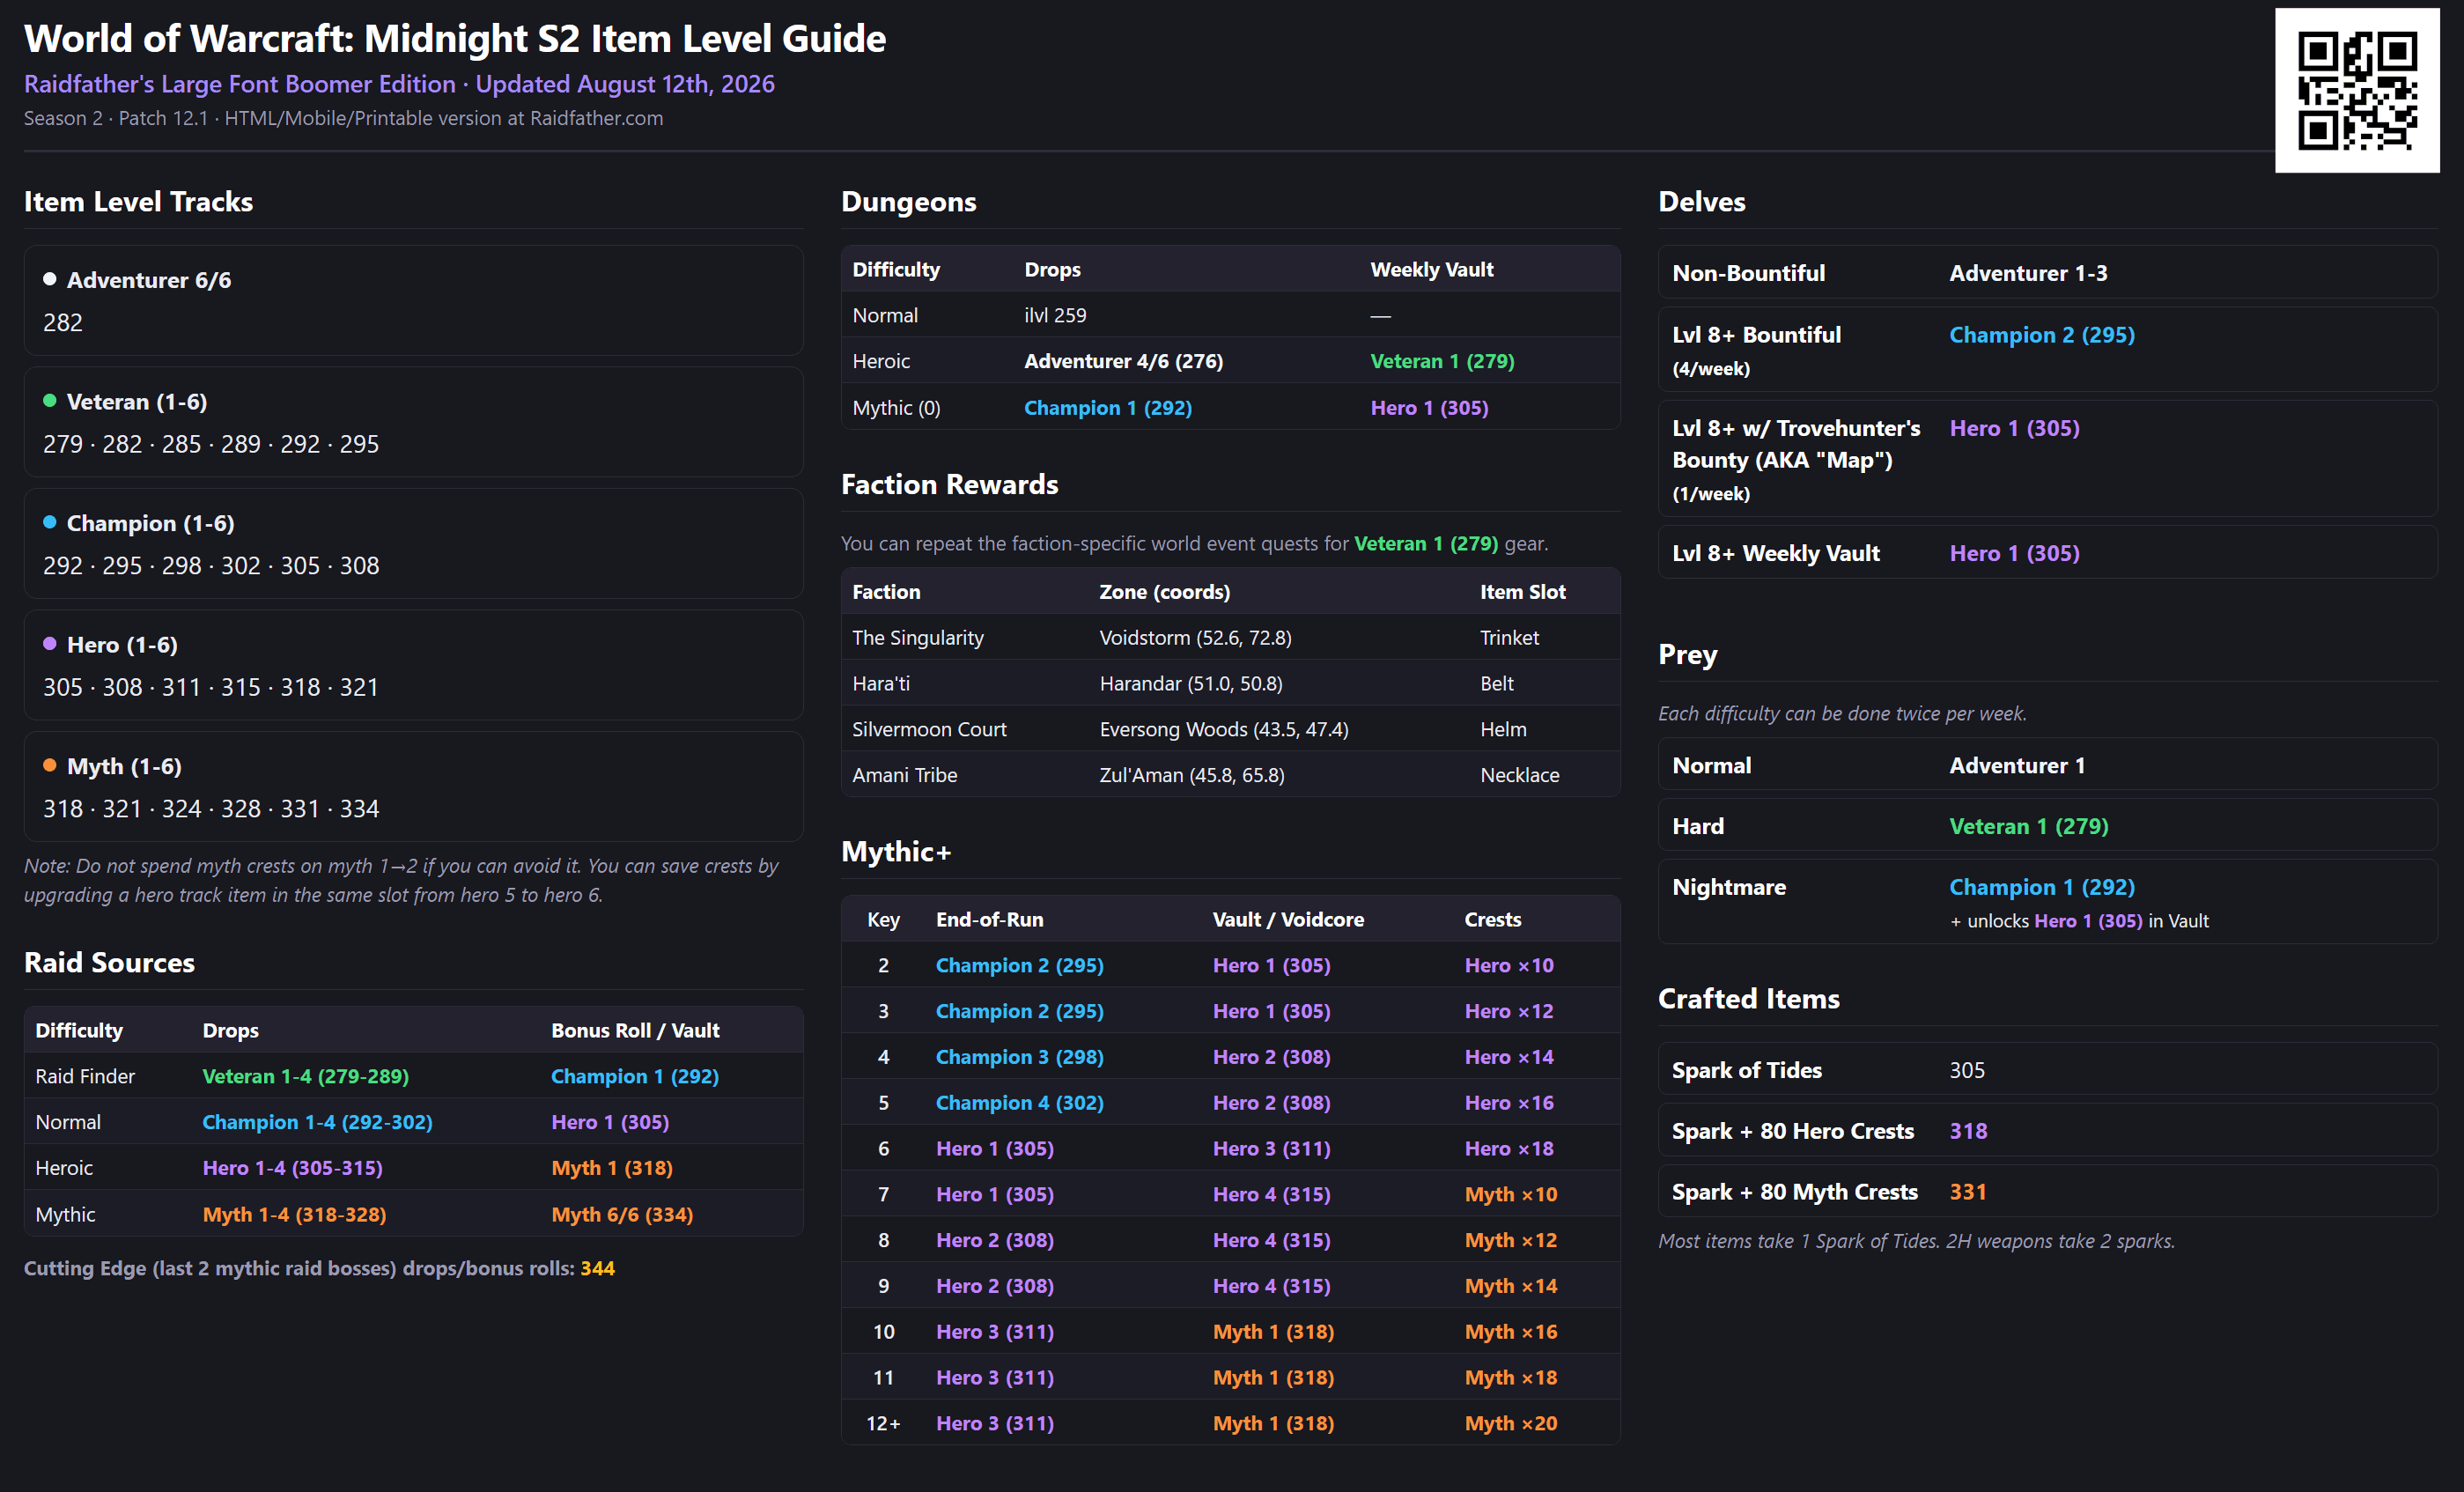This screenshot has height=1492, width=2464.
Task: Click unlocks Hero 1 (305) in Vault note
Action: click(x=2079, y=921)
